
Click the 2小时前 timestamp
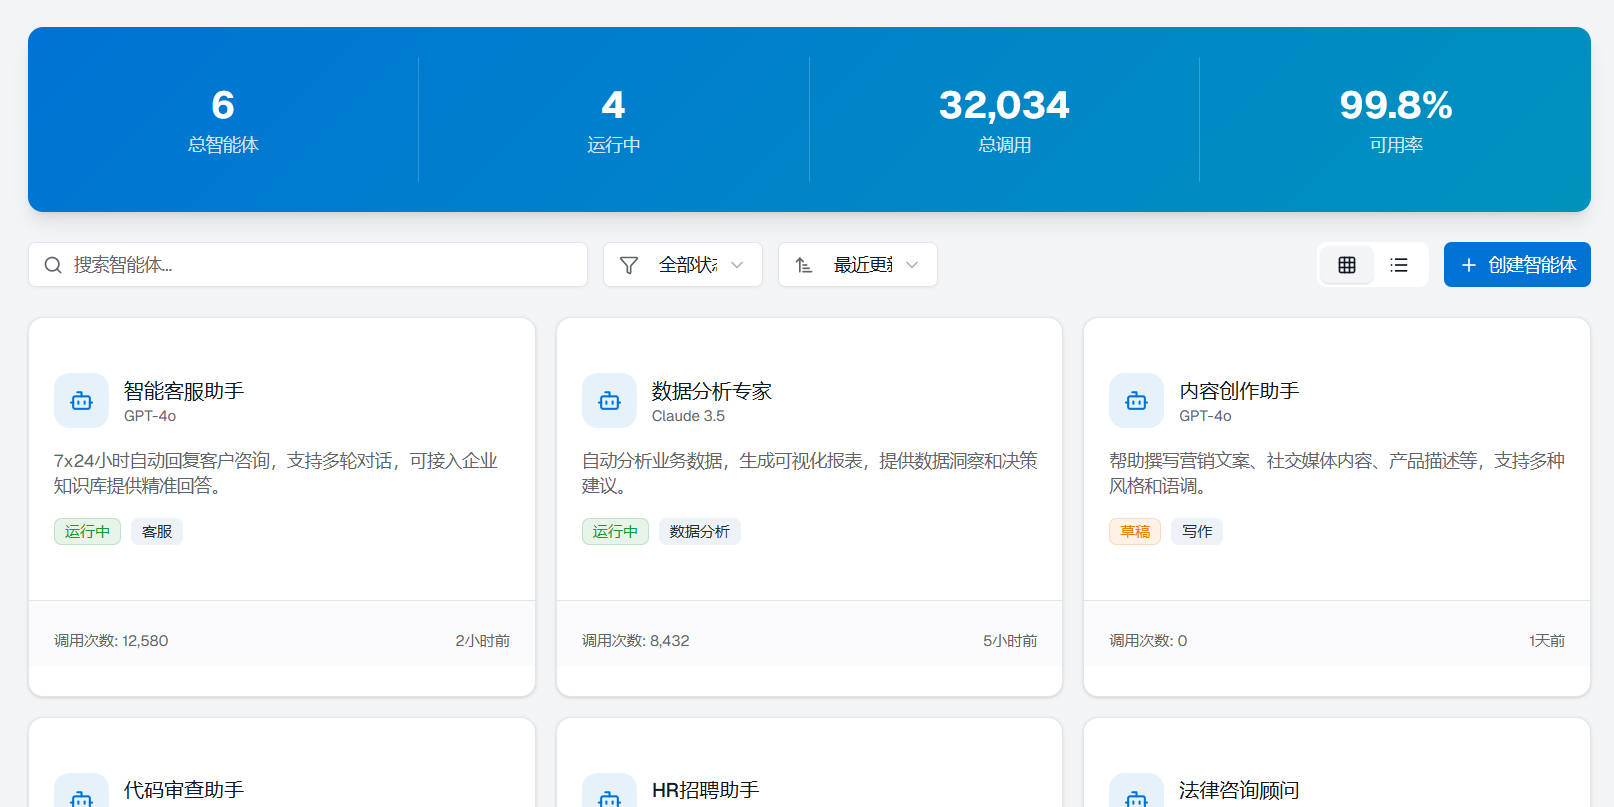pos(483,641)
